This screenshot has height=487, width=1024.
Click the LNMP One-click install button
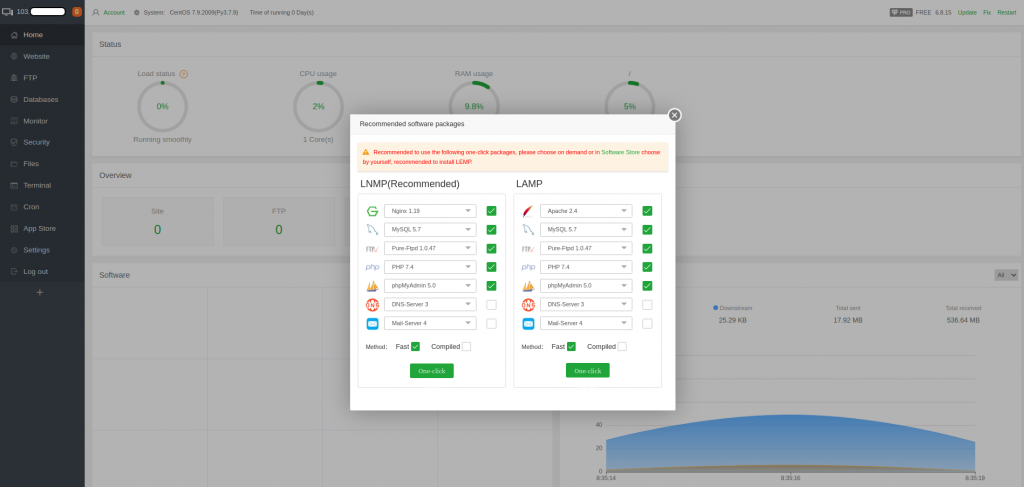point(432,371)
